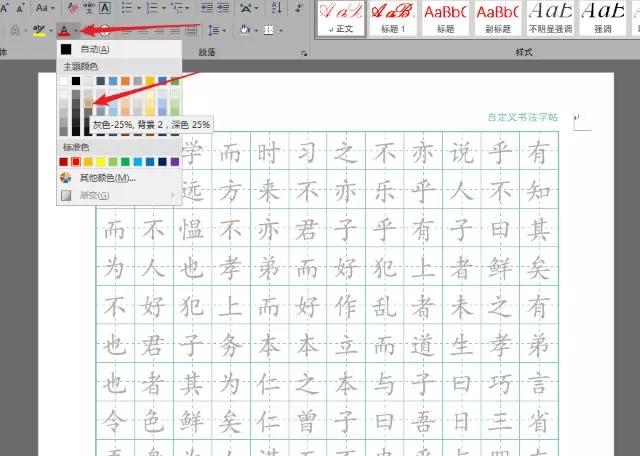Toggle the character border icon
640x456 pixels.
[x=105, y=7]
